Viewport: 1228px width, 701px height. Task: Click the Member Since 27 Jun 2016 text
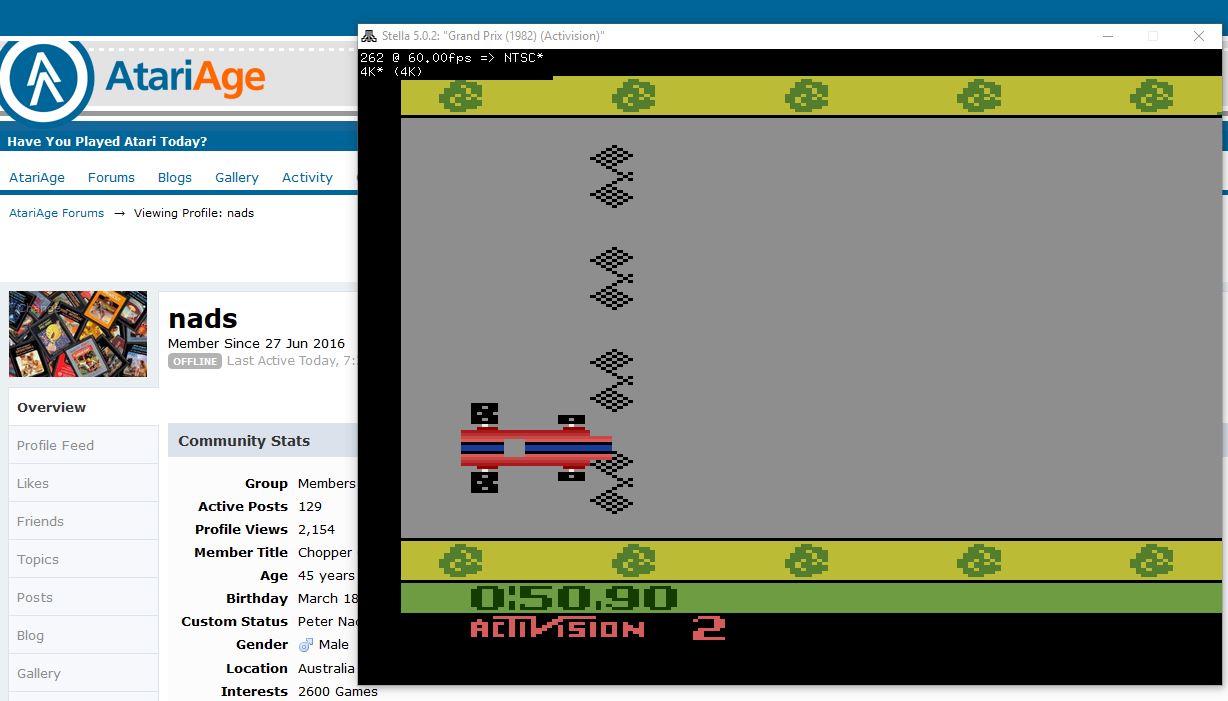click(x=256, y=343)
